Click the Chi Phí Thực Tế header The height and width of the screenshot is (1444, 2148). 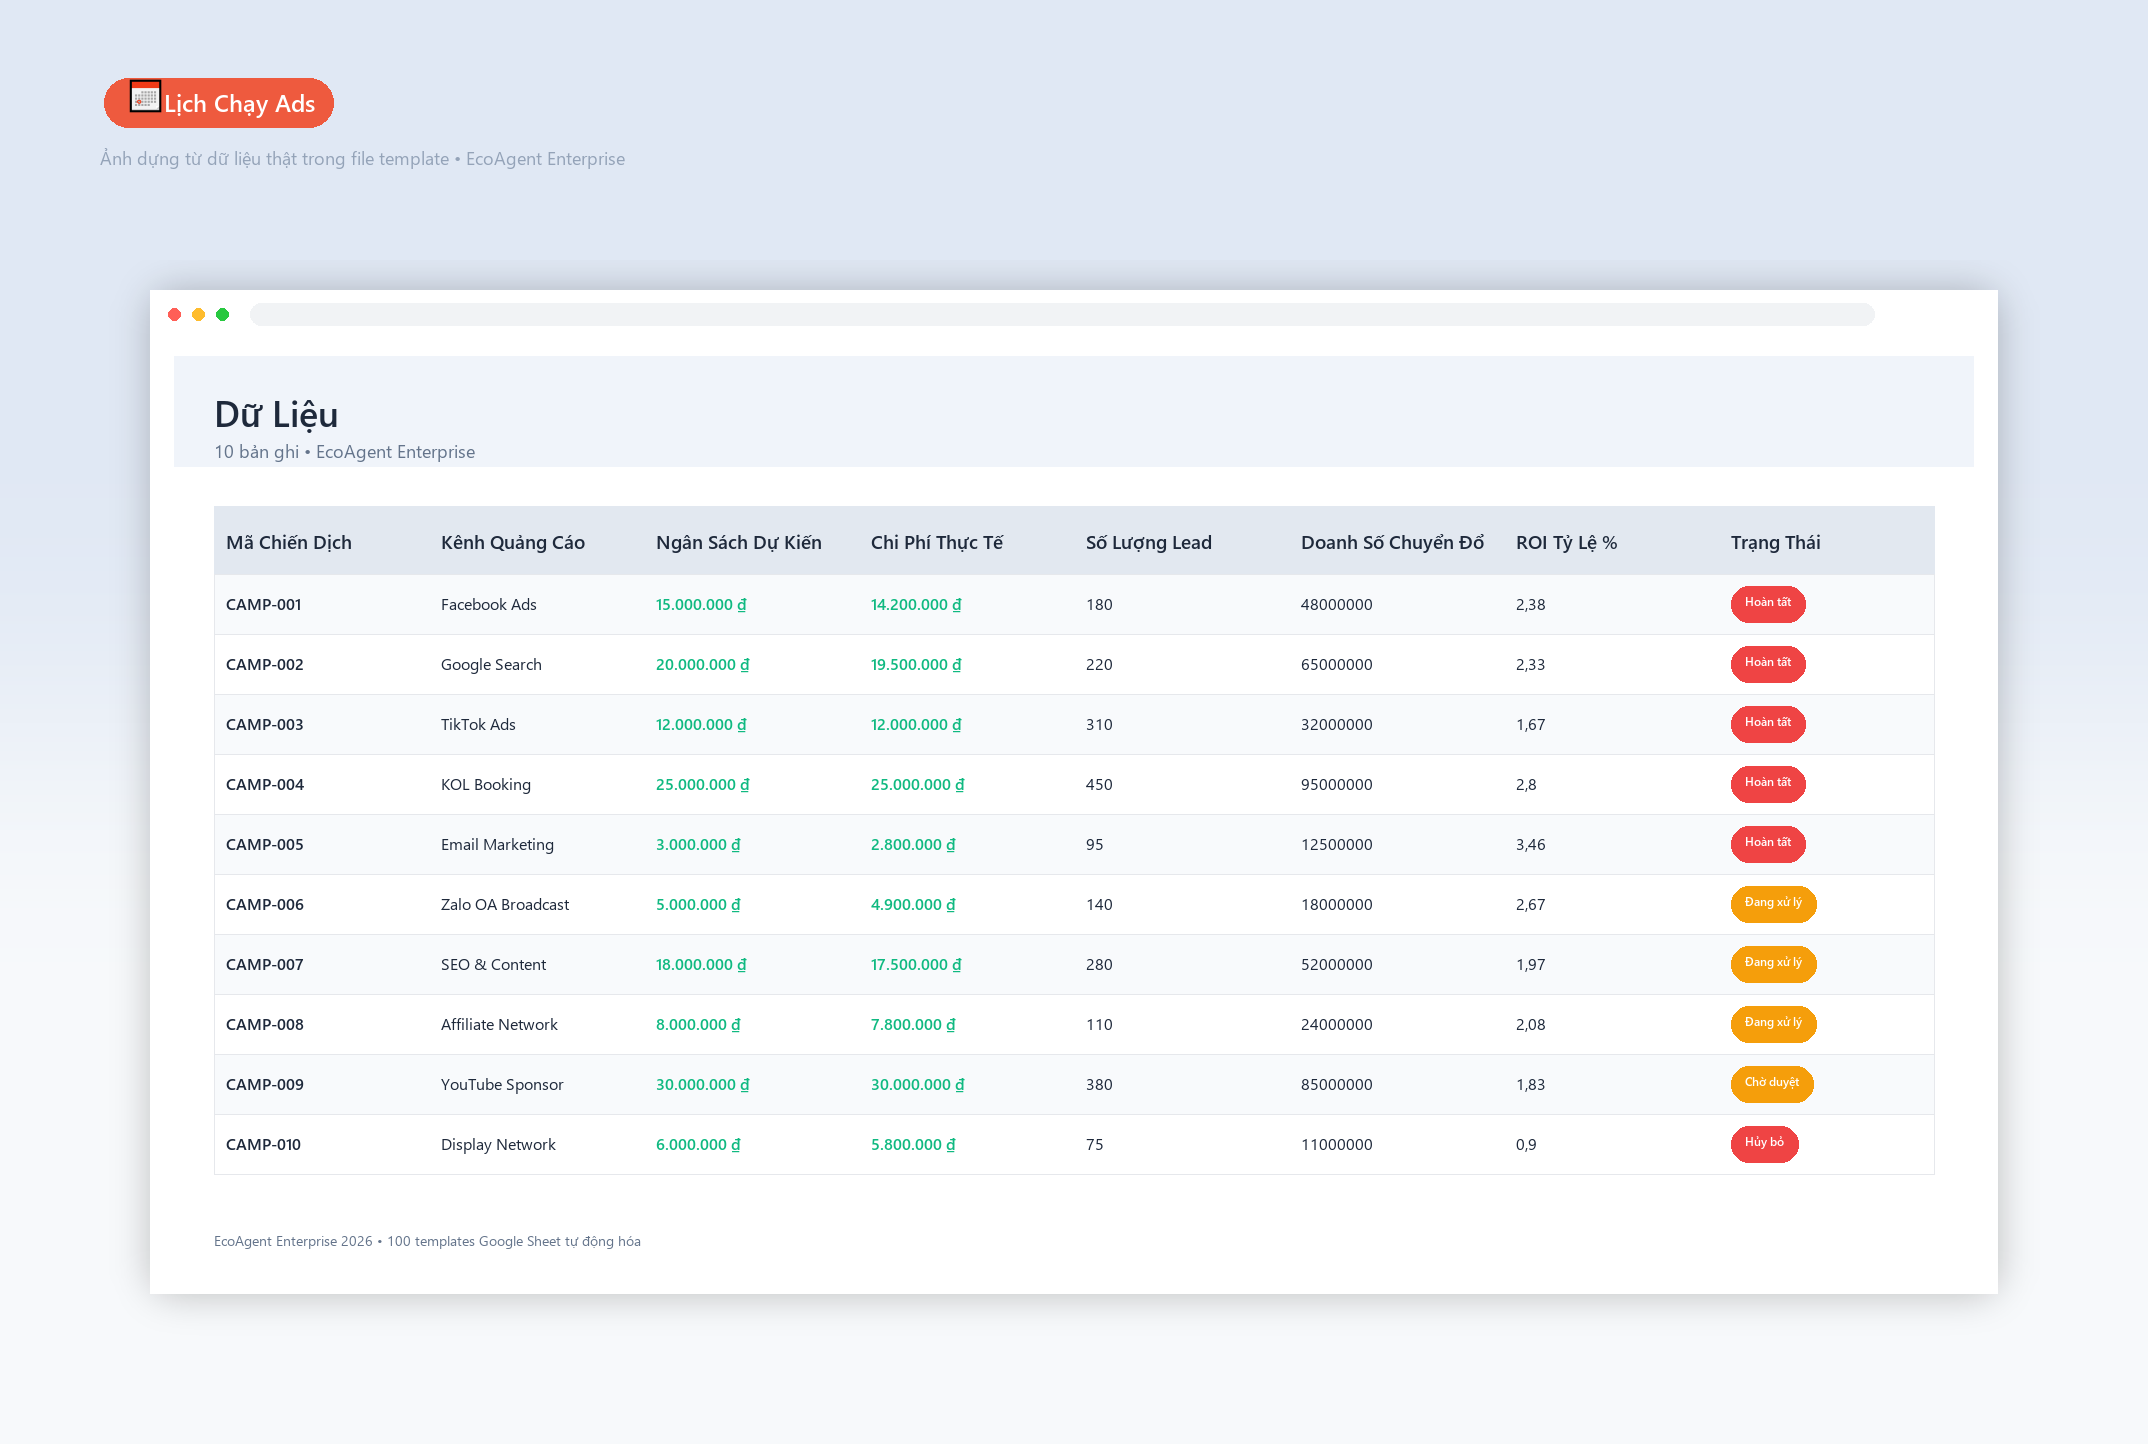[937, 543]
